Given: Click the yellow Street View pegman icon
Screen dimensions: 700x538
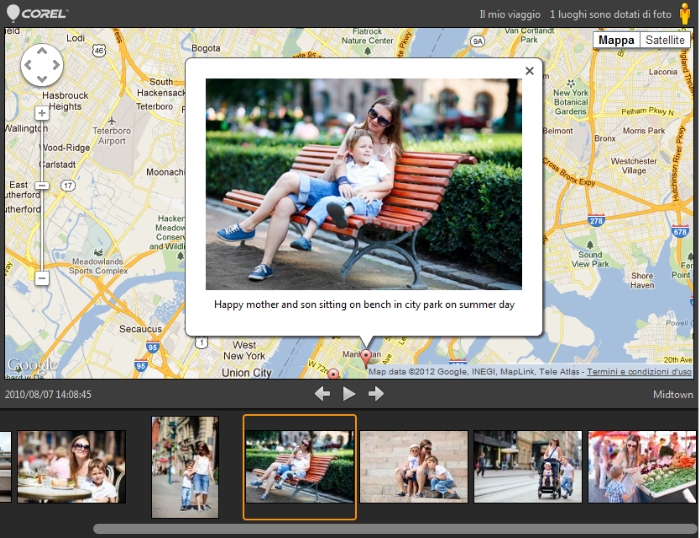Looking at the screenshot, I should point(685,14).
